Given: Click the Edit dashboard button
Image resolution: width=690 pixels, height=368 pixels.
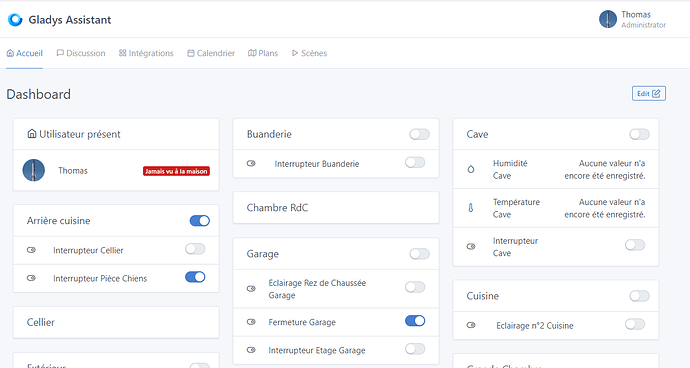Looking at the screenshot, I should [649, 93].
